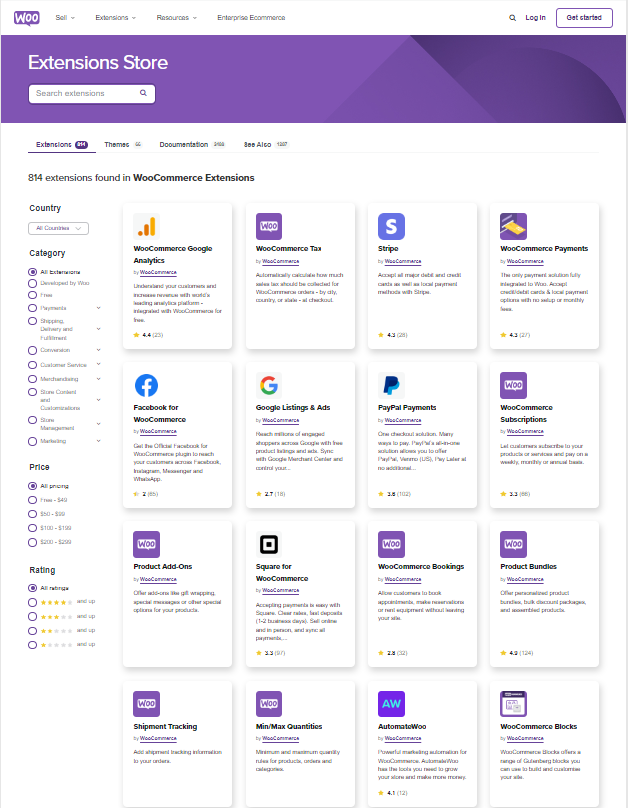Click the Product Add-Ons Woo icon
The width and height of the screenshot is (628, 808).
point(146,544)
